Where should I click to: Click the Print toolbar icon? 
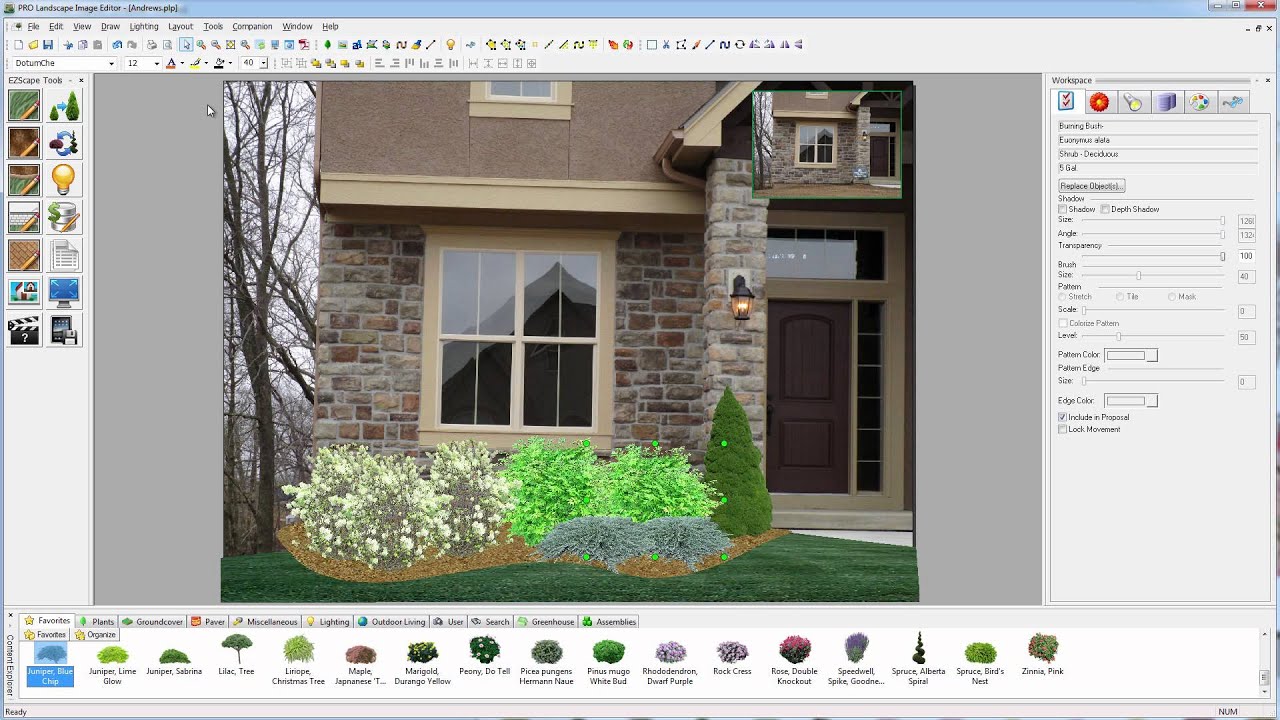tap(152, 45)
